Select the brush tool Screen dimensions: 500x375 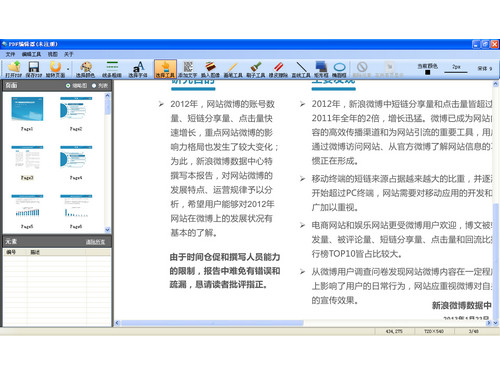[256, 69]
